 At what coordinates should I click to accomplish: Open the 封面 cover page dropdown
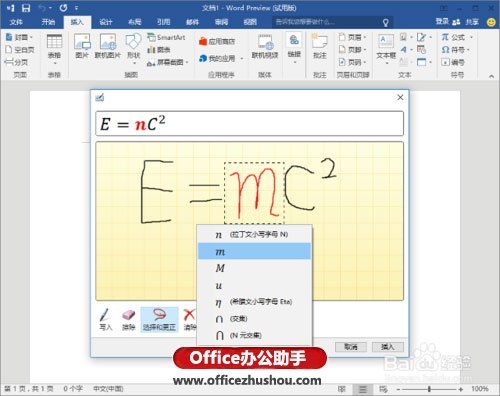tap(19, 37)
